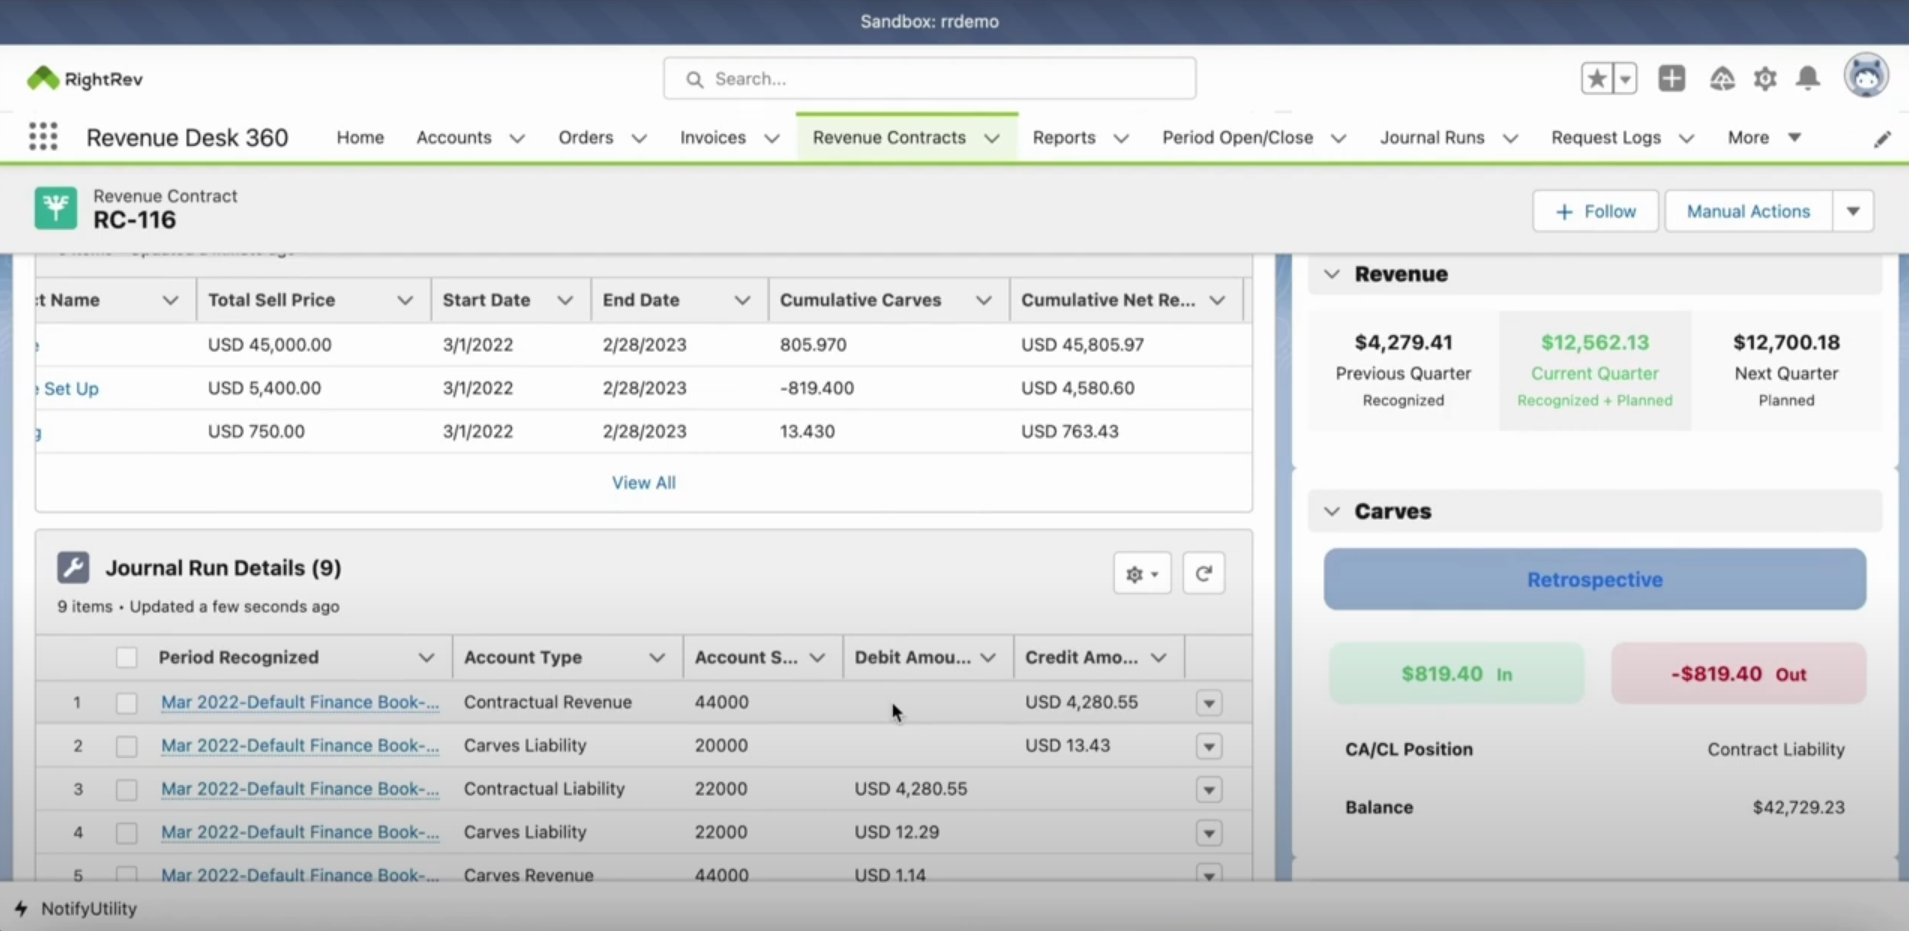Open the dropdown next to Manual Actions
The width and height of the screenshot is (1909, 931).
(1853, 211)
